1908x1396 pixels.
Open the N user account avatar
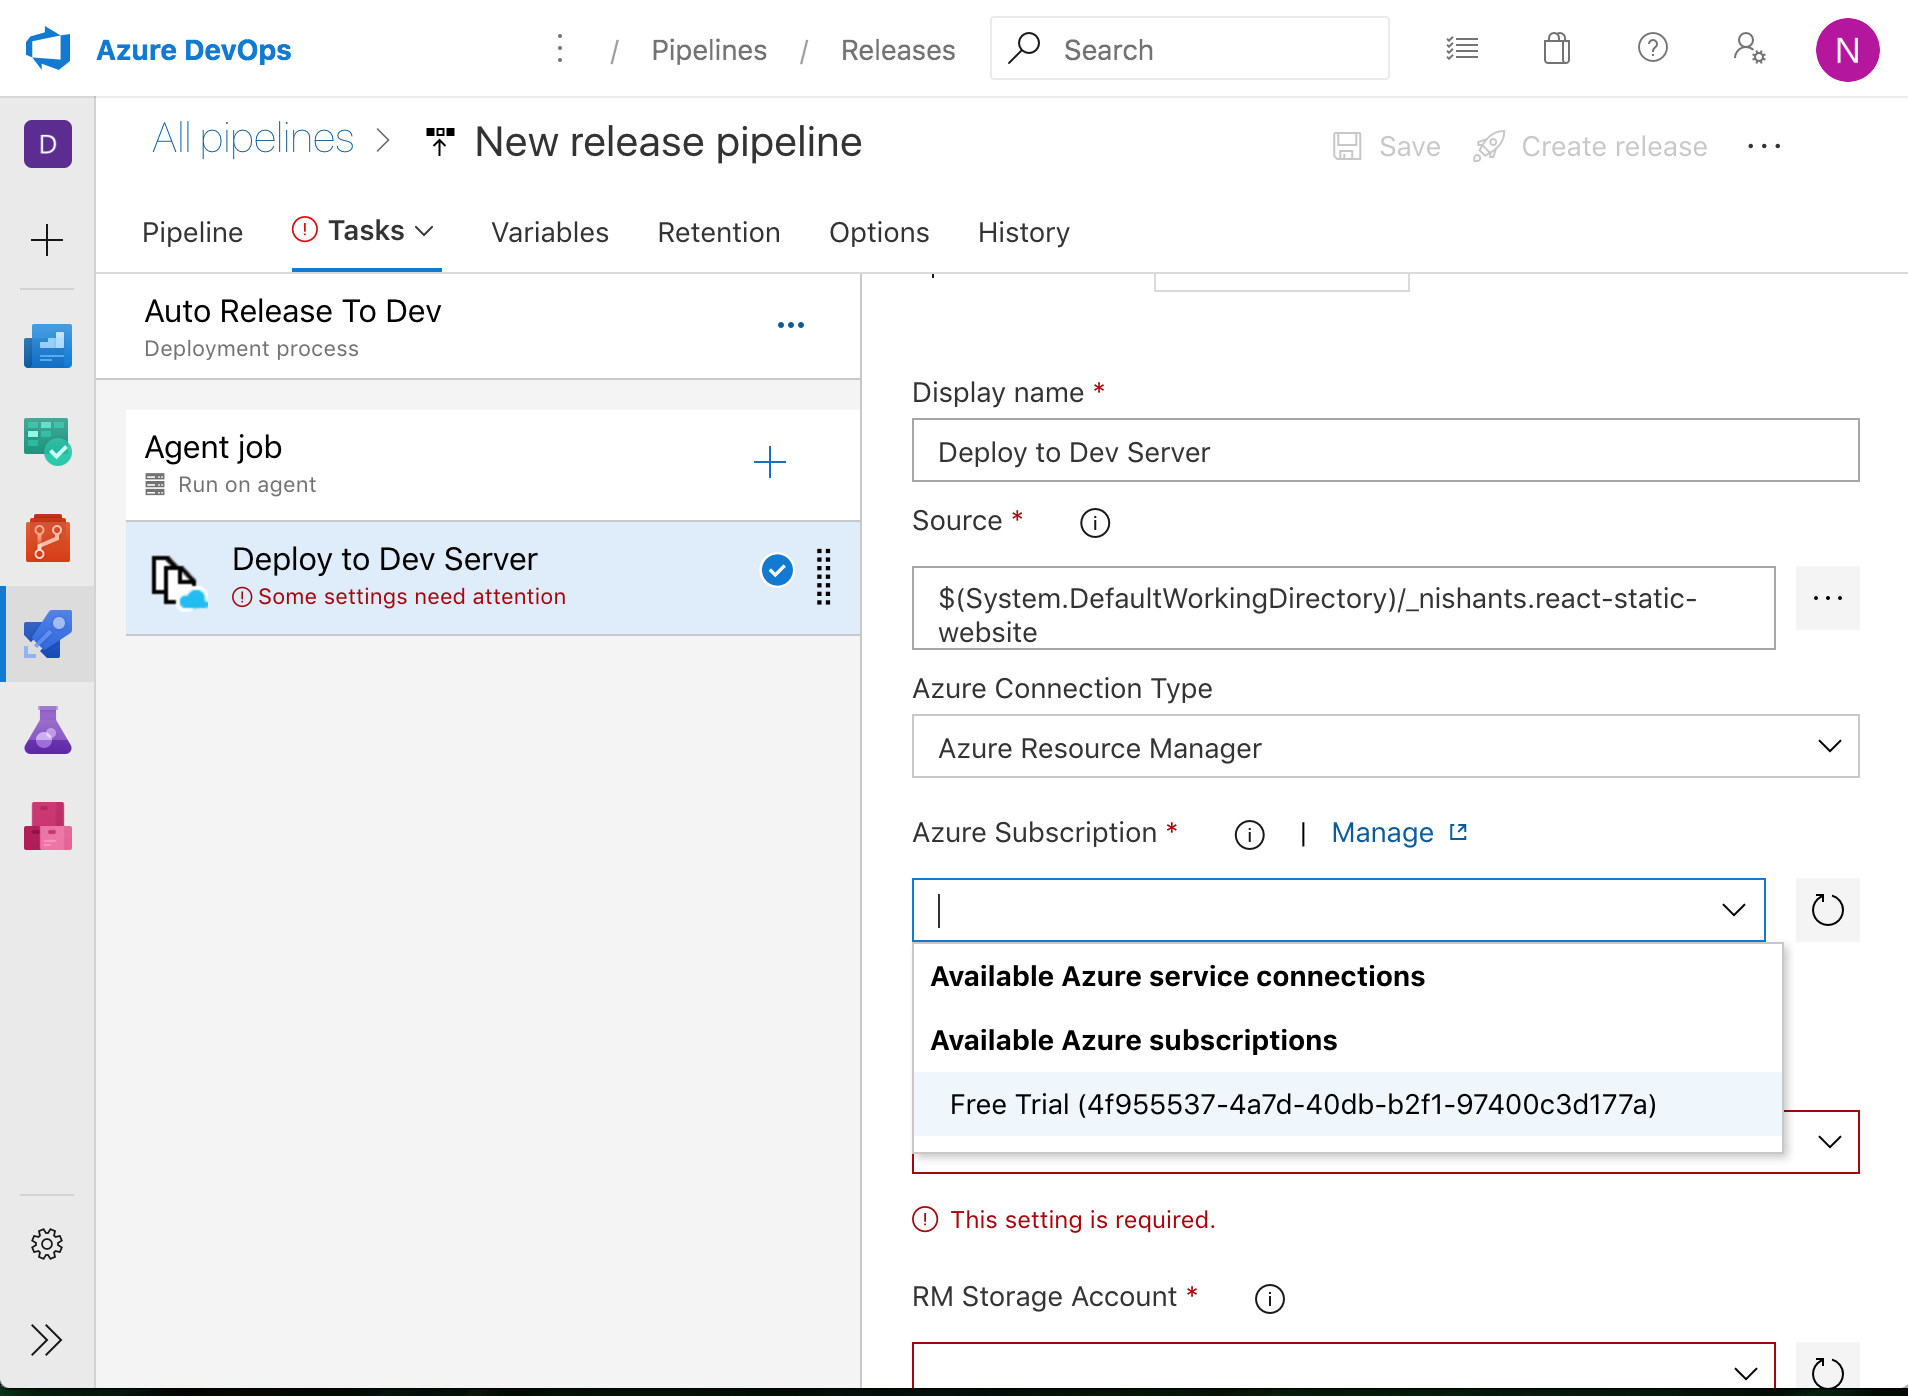click(1847, 49)
